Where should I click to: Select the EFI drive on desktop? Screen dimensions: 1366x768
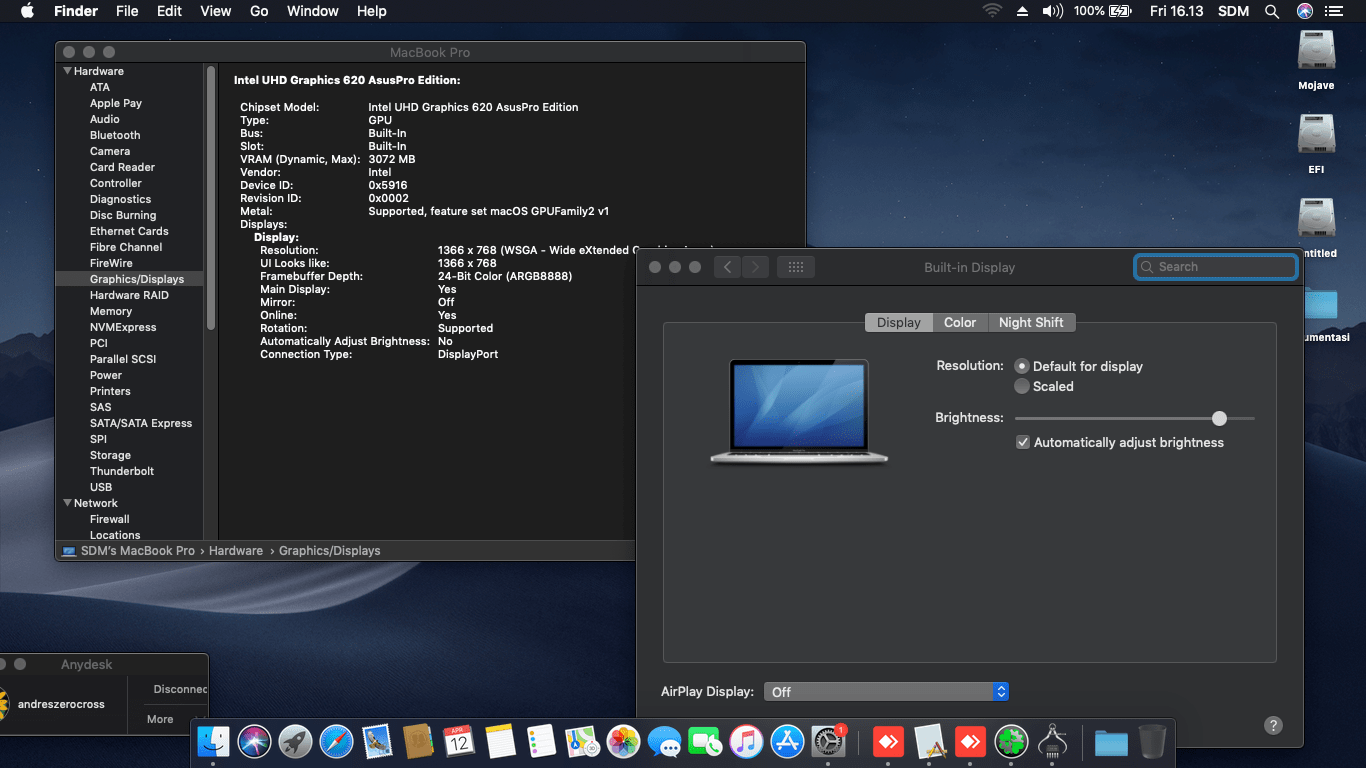tap(1316, 144)
